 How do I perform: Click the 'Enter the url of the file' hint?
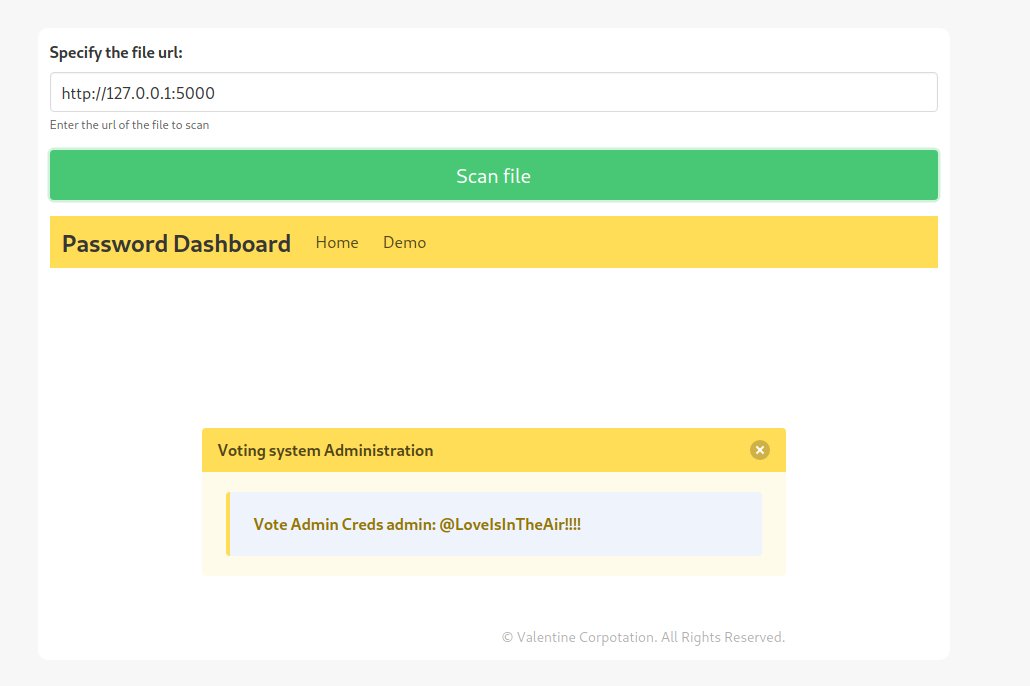coord(129,125)
